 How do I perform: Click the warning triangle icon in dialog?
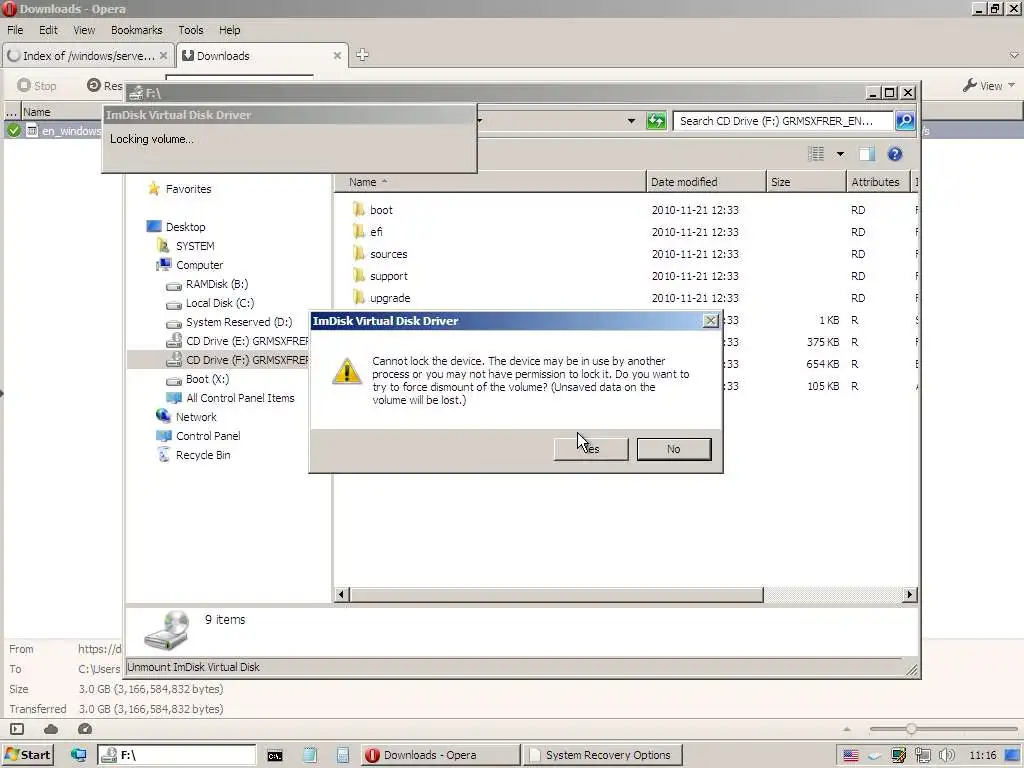(x=347, y=371)
